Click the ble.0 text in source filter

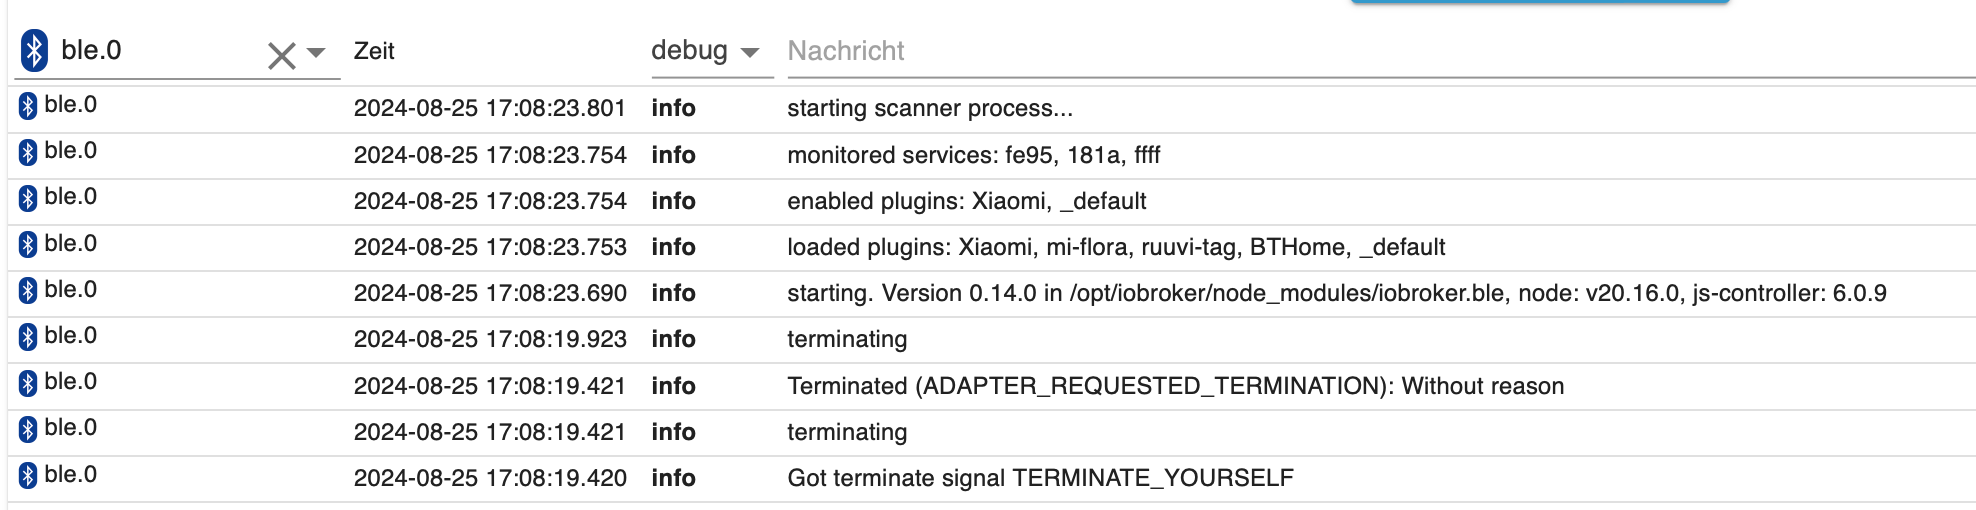pos(91,50)
